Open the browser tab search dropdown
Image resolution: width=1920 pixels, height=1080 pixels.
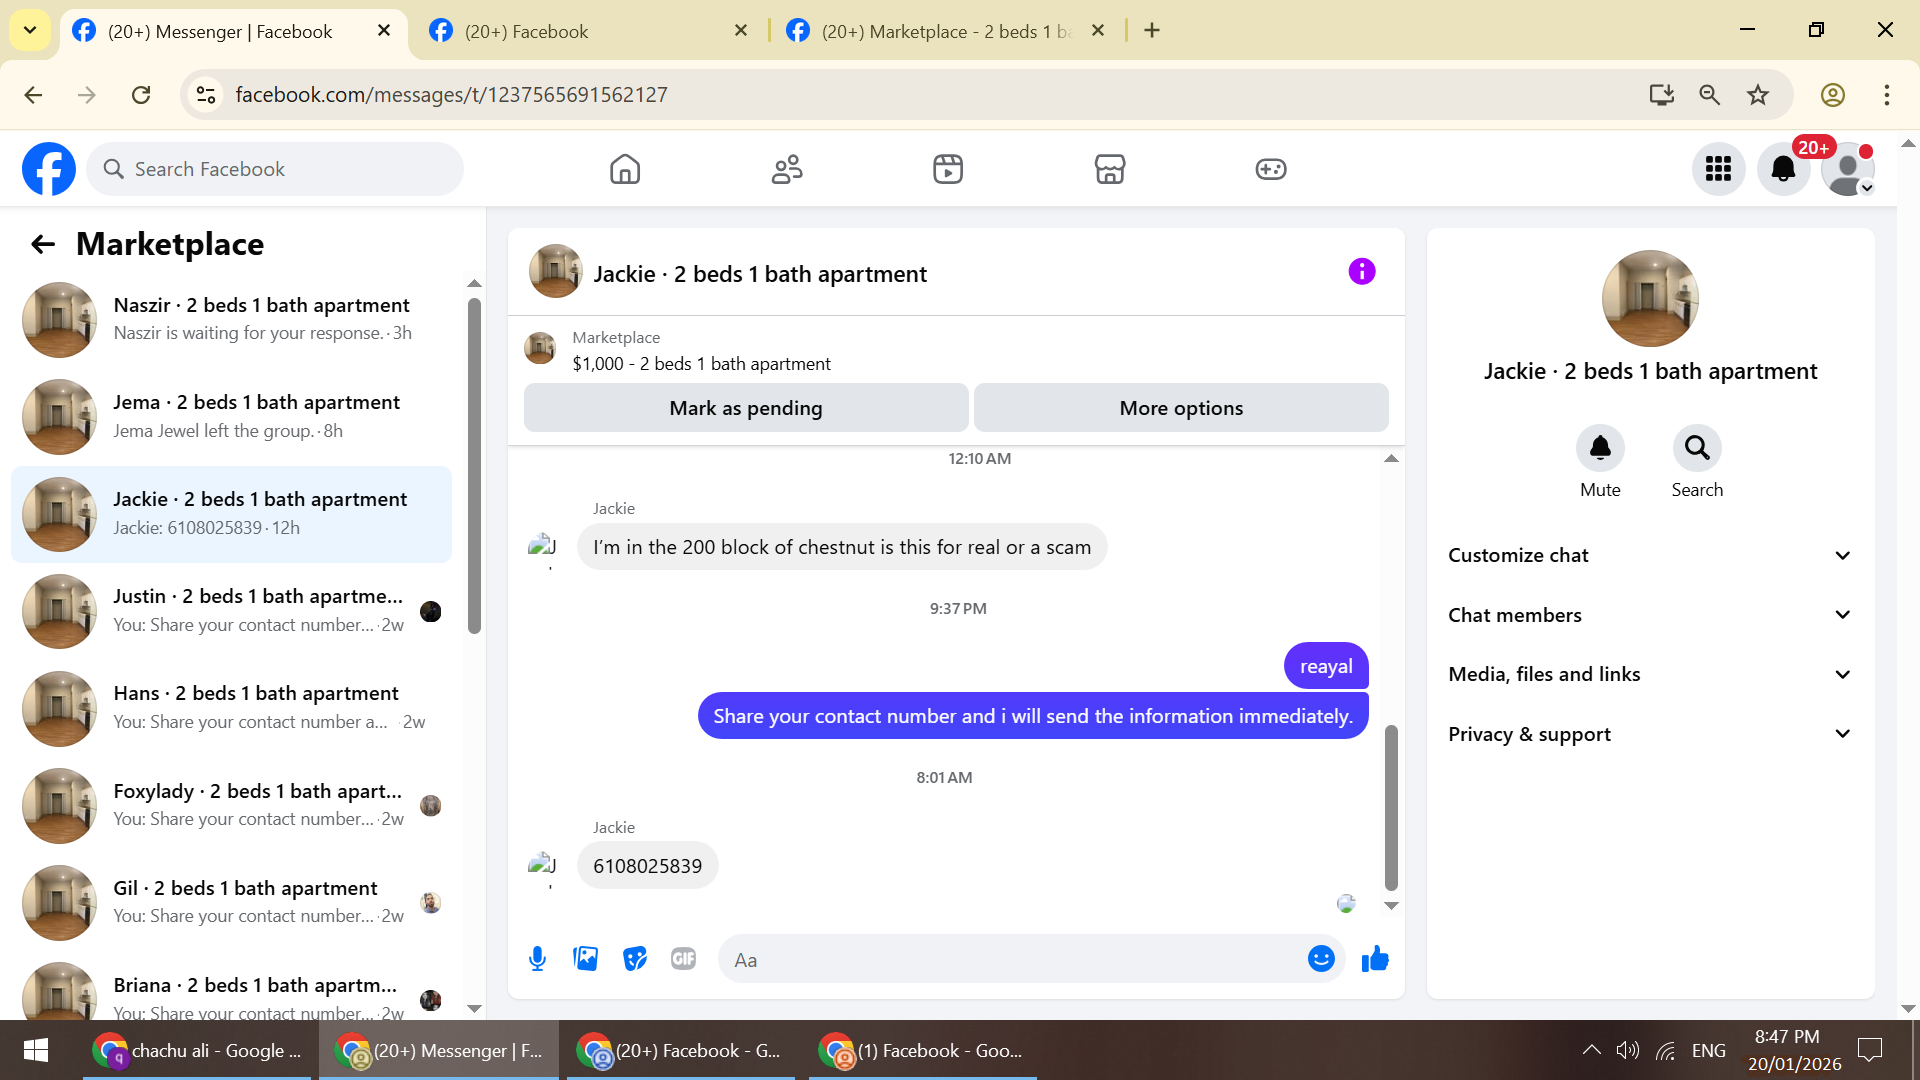pos(30,30)
